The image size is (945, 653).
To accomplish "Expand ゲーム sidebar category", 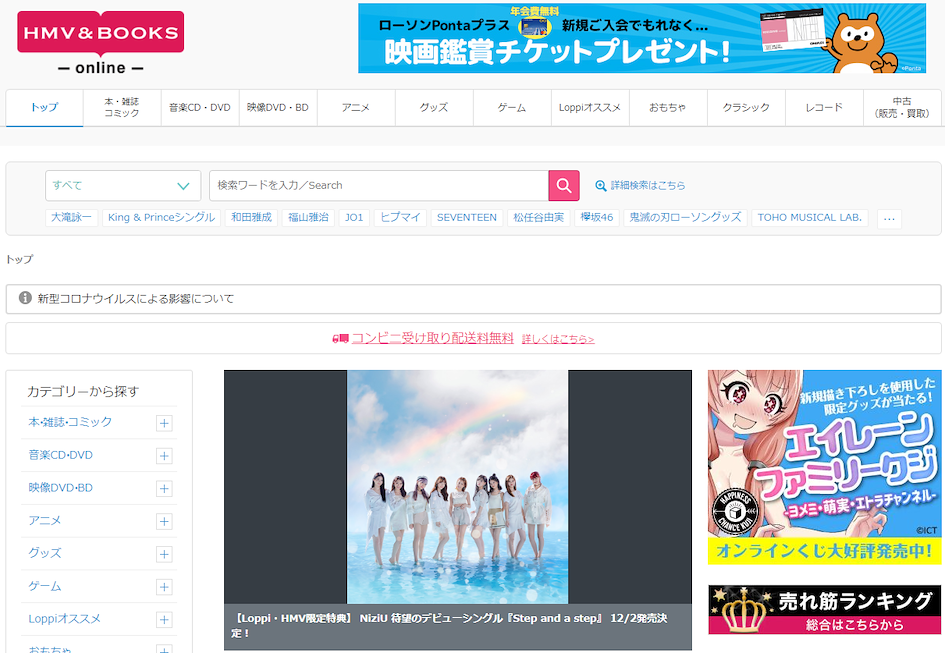I will tap(164, 587).
